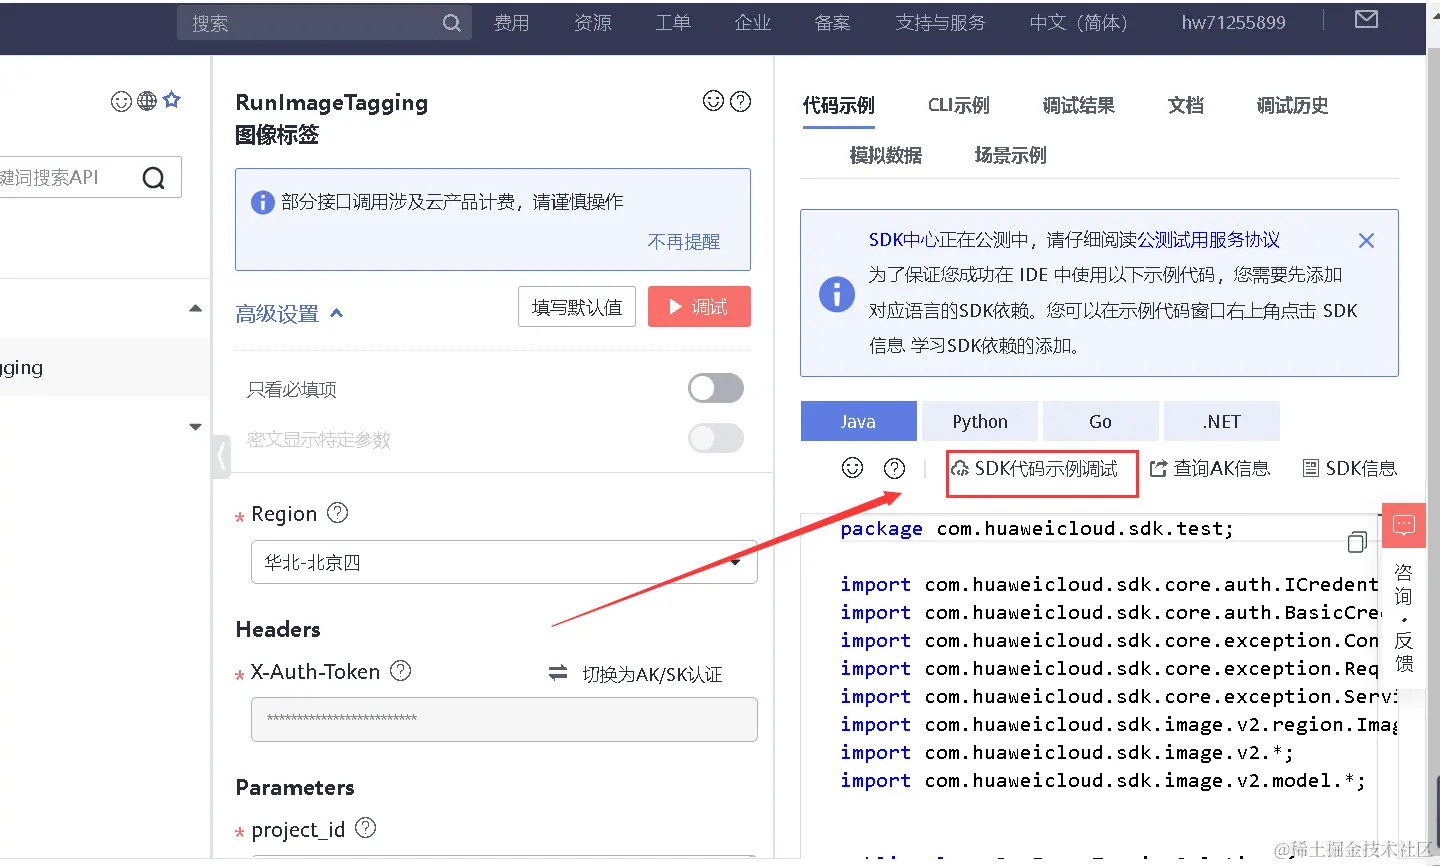Viewport: 1440px width, 866px height.
Task: Click SDK中心 link in notice
Action: point(903,240)
